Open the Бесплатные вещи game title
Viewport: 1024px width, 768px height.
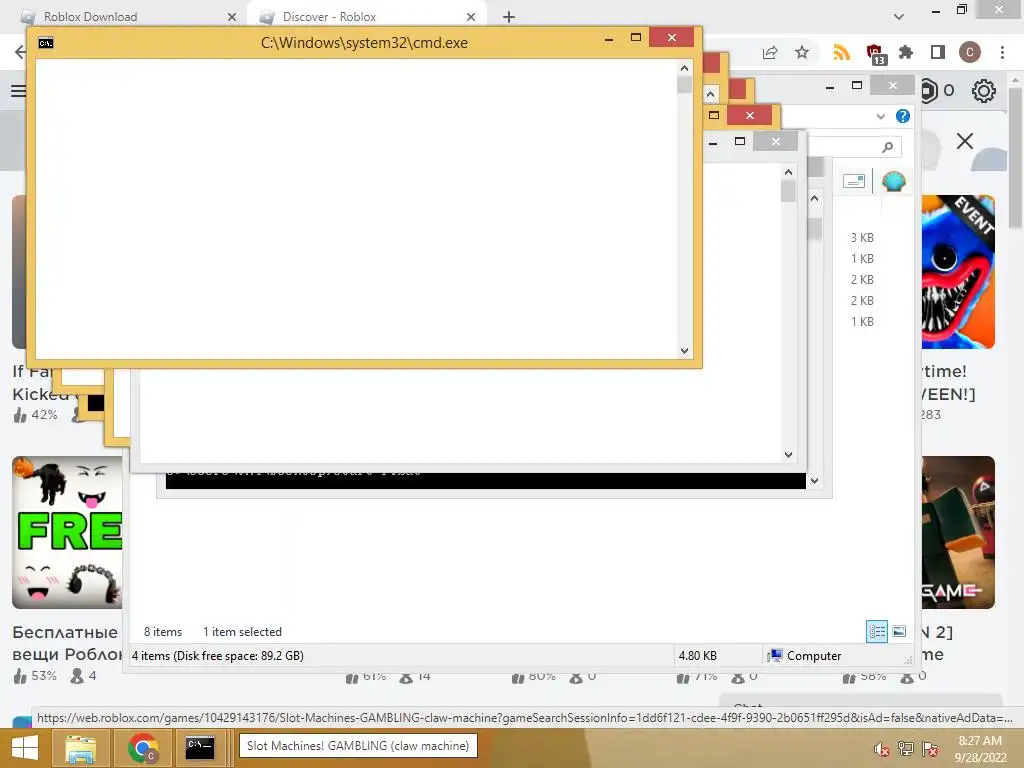[x=67, y=643]
